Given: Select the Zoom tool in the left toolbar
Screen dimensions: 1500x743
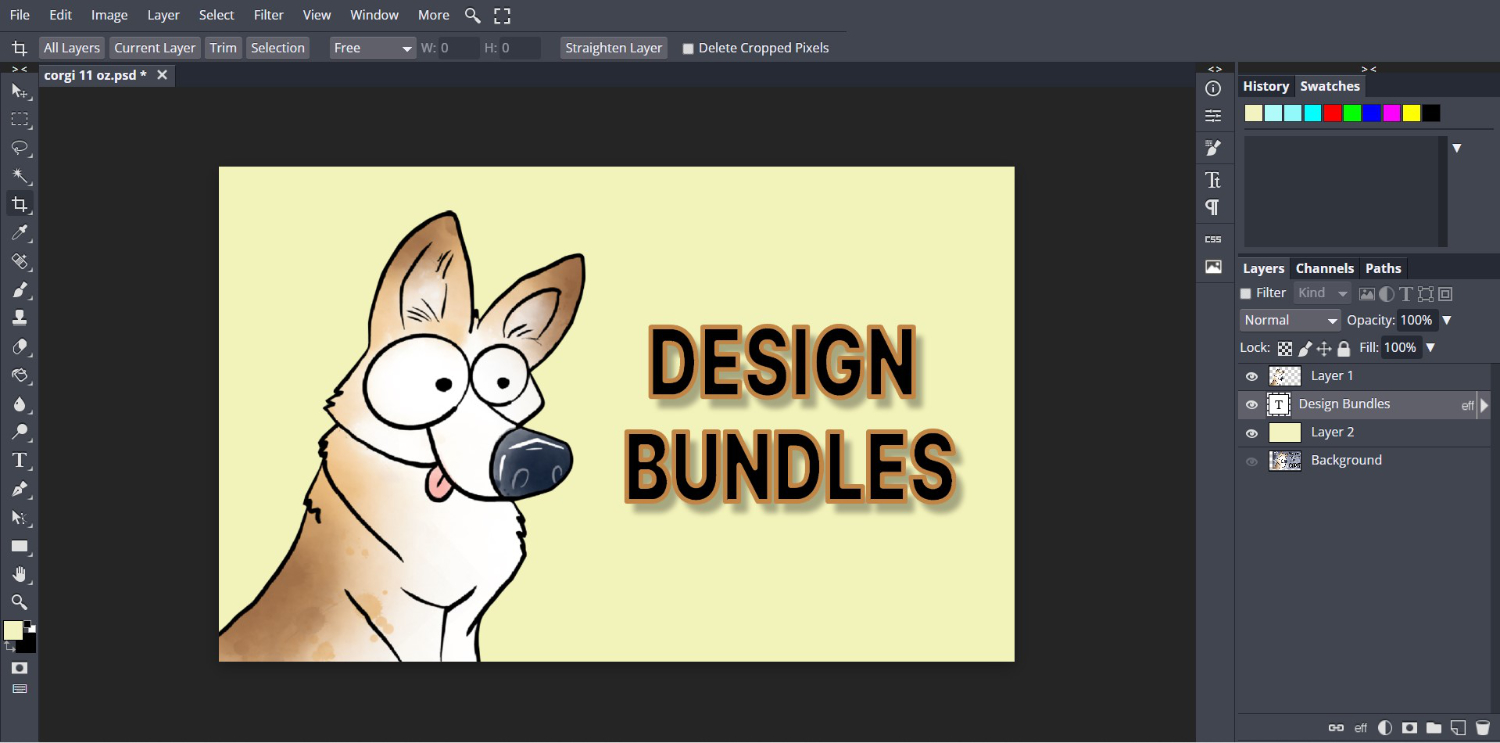Looking at the screenshot, I should click(x=19, y=602).
